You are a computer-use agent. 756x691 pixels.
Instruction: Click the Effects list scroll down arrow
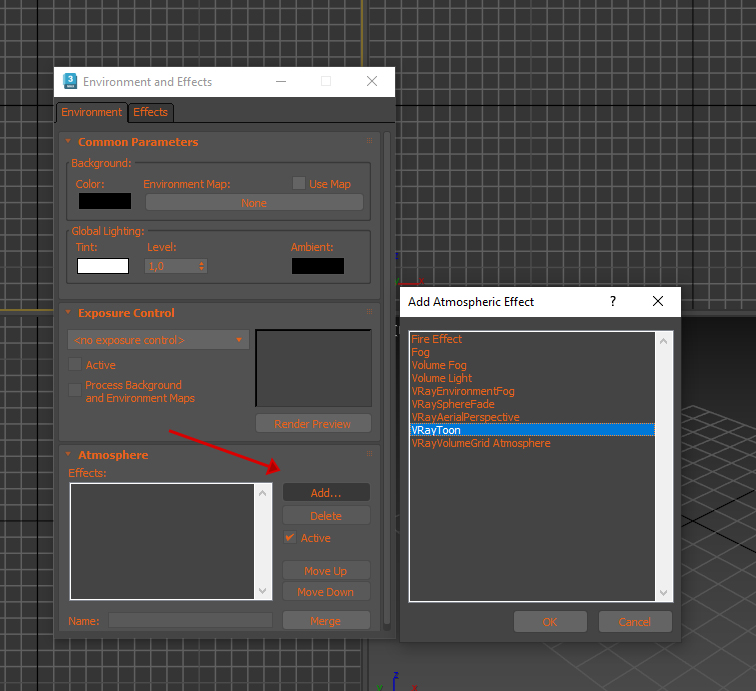pos(263,591)
